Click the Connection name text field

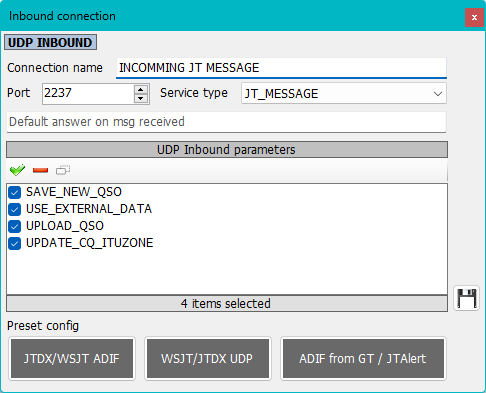281,68
